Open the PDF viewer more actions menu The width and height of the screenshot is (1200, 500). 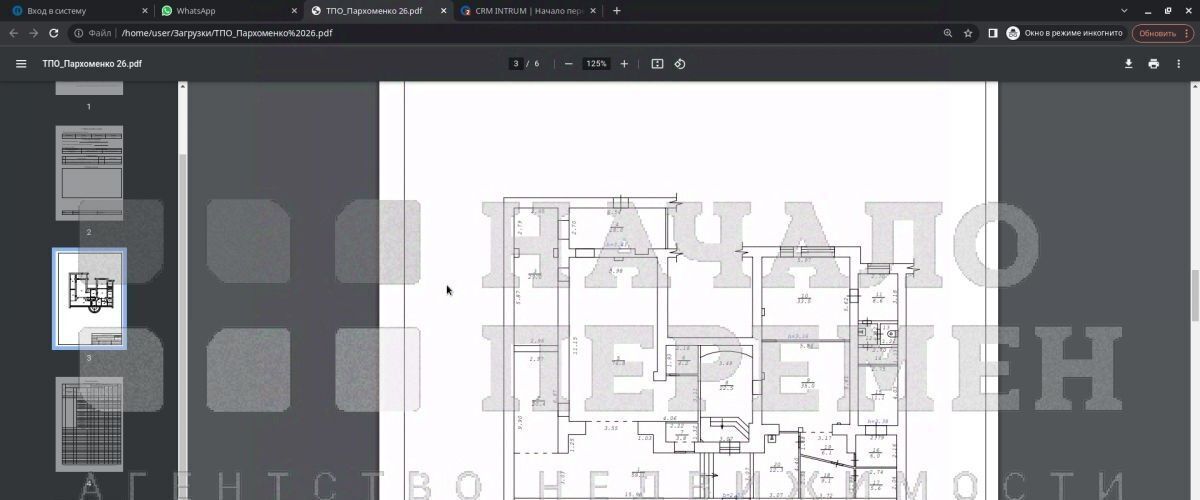tap(1179, 63)
